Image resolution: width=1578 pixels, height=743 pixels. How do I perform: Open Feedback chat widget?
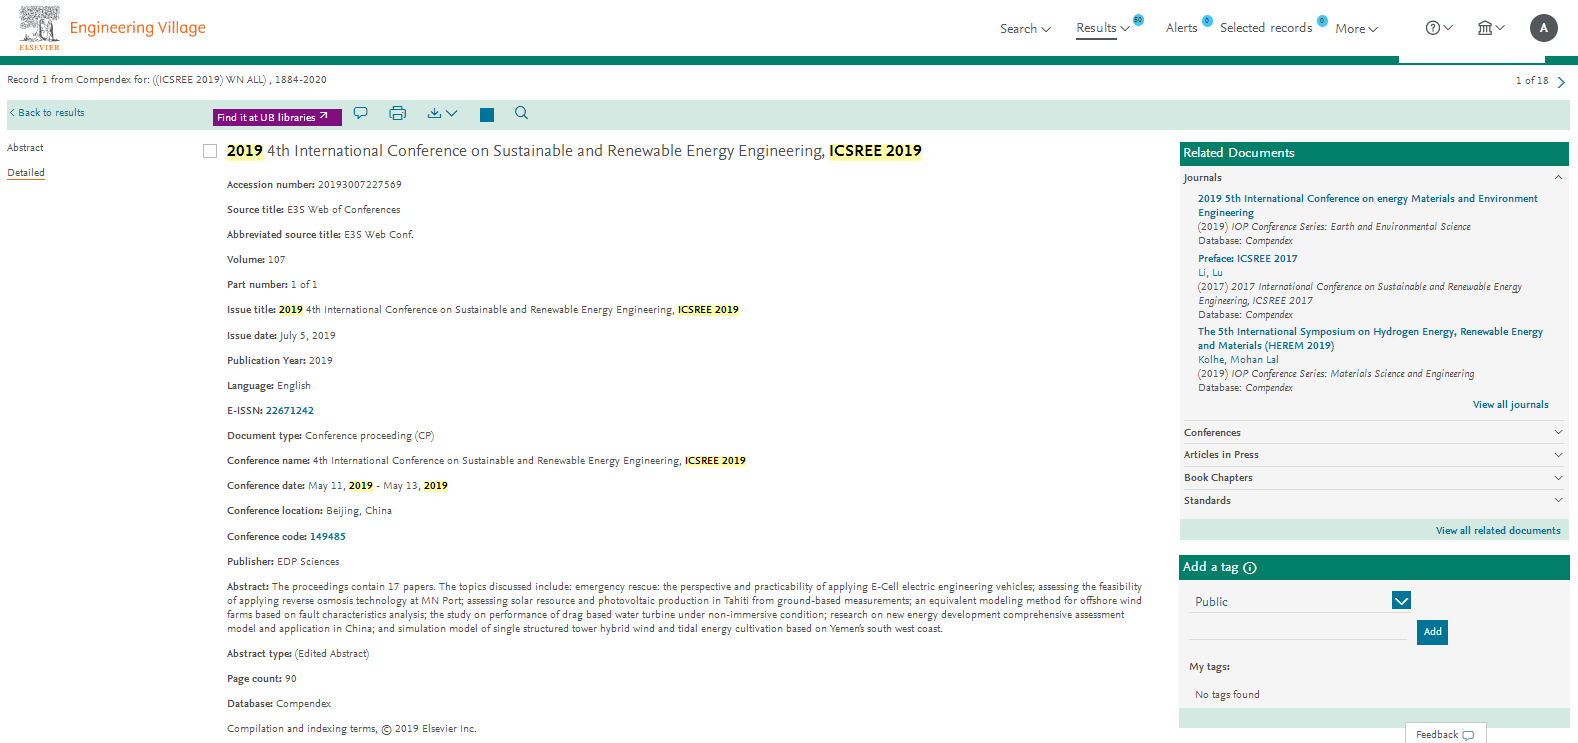click(1445, 734)
